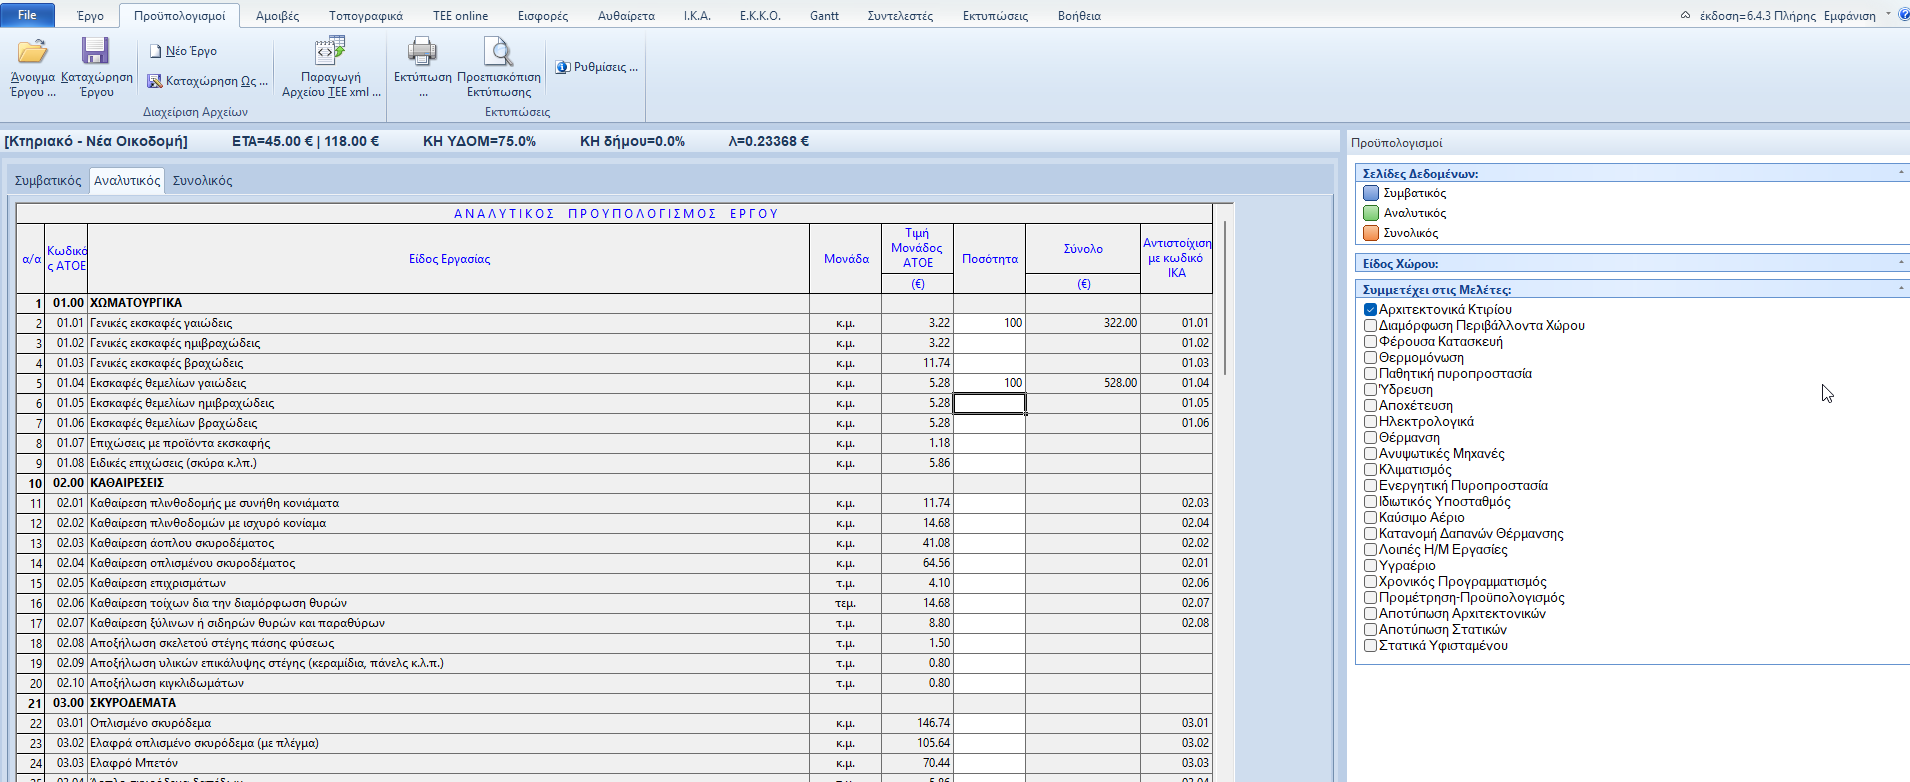Check the Ηλεκτρολογικά study checkbox
The width and height of the screenshot is (1910, 782).
[x=1371, y=422]
